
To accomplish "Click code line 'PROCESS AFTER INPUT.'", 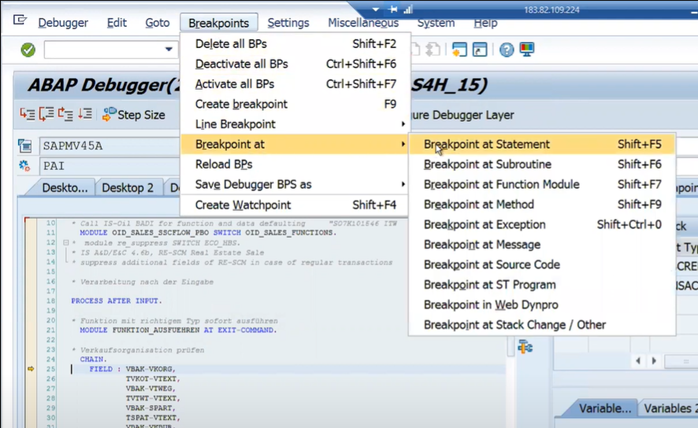I will pyautogui.click(x=117, y=301).
